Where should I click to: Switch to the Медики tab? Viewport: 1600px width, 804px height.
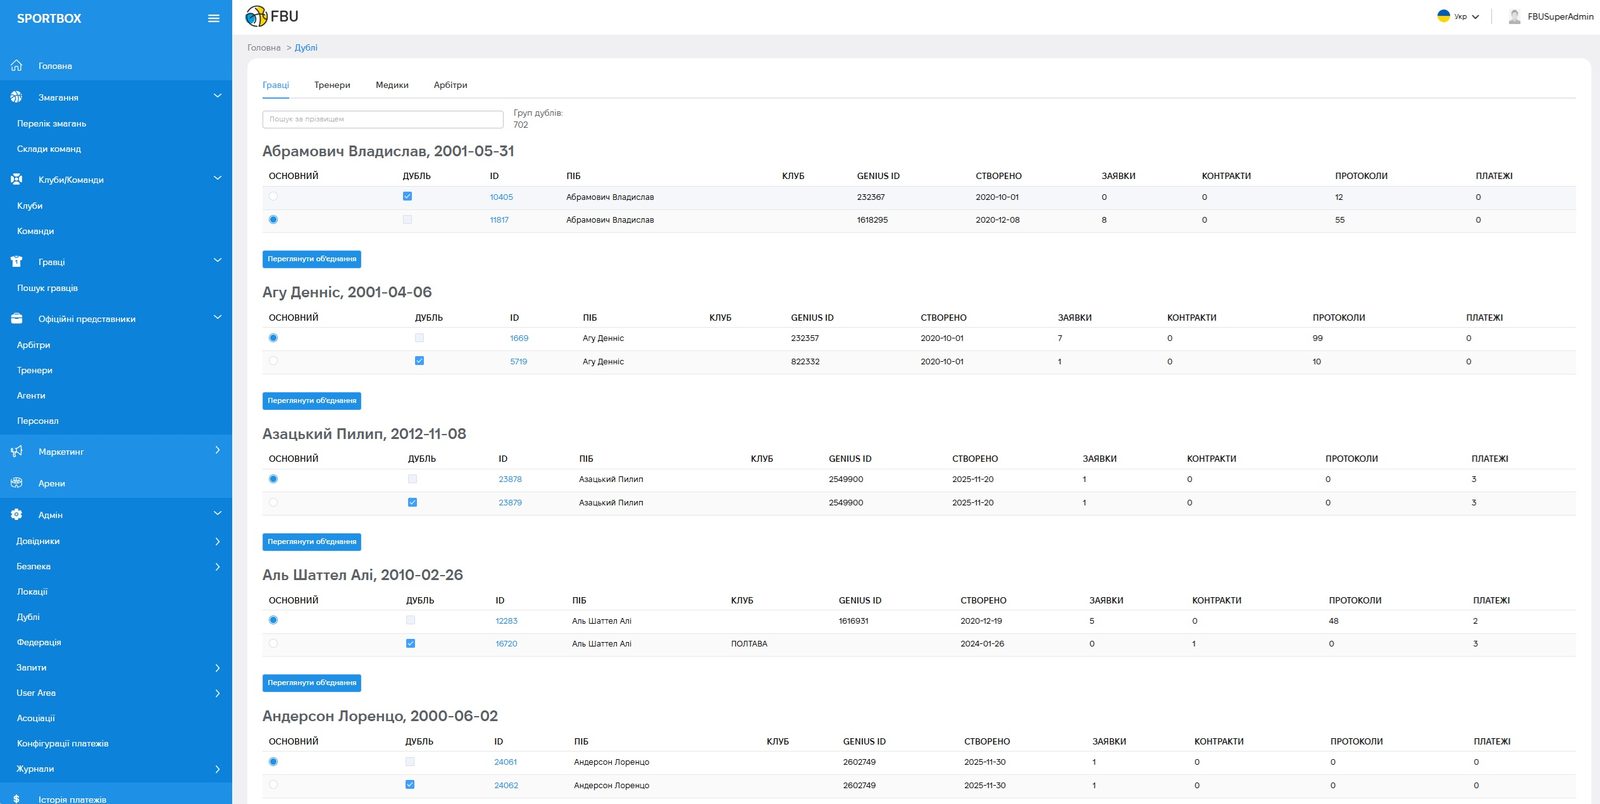[392, 85]
